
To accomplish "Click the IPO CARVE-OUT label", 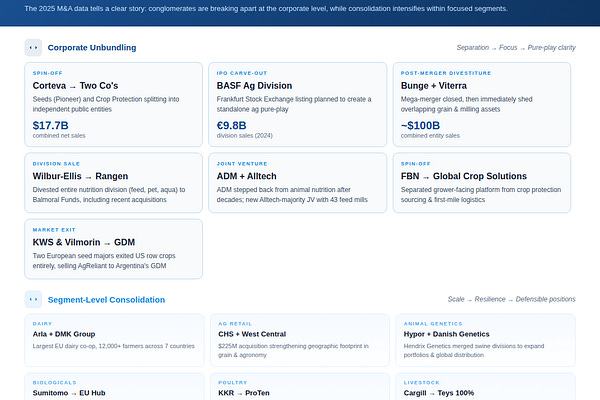I will pos(242,73).
